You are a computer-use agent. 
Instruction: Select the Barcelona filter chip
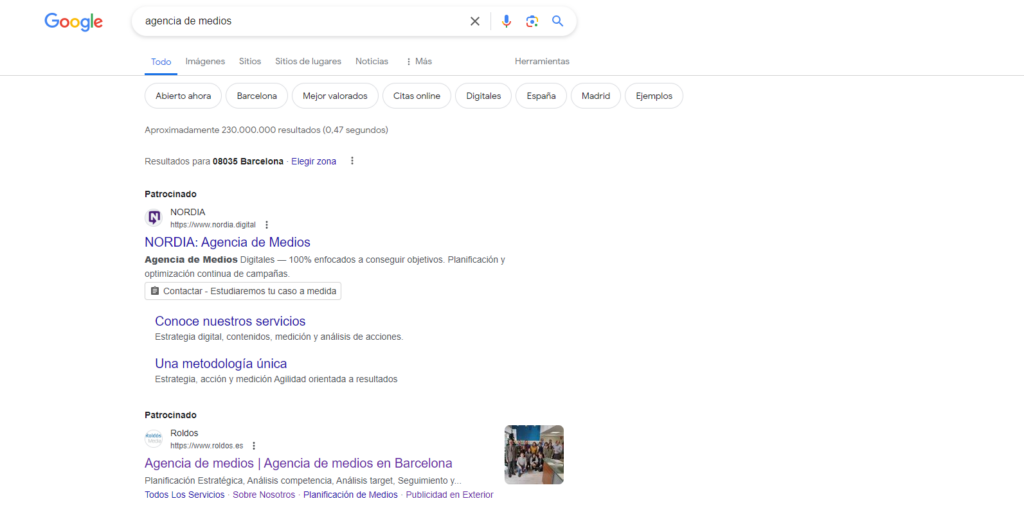point(257,96)
